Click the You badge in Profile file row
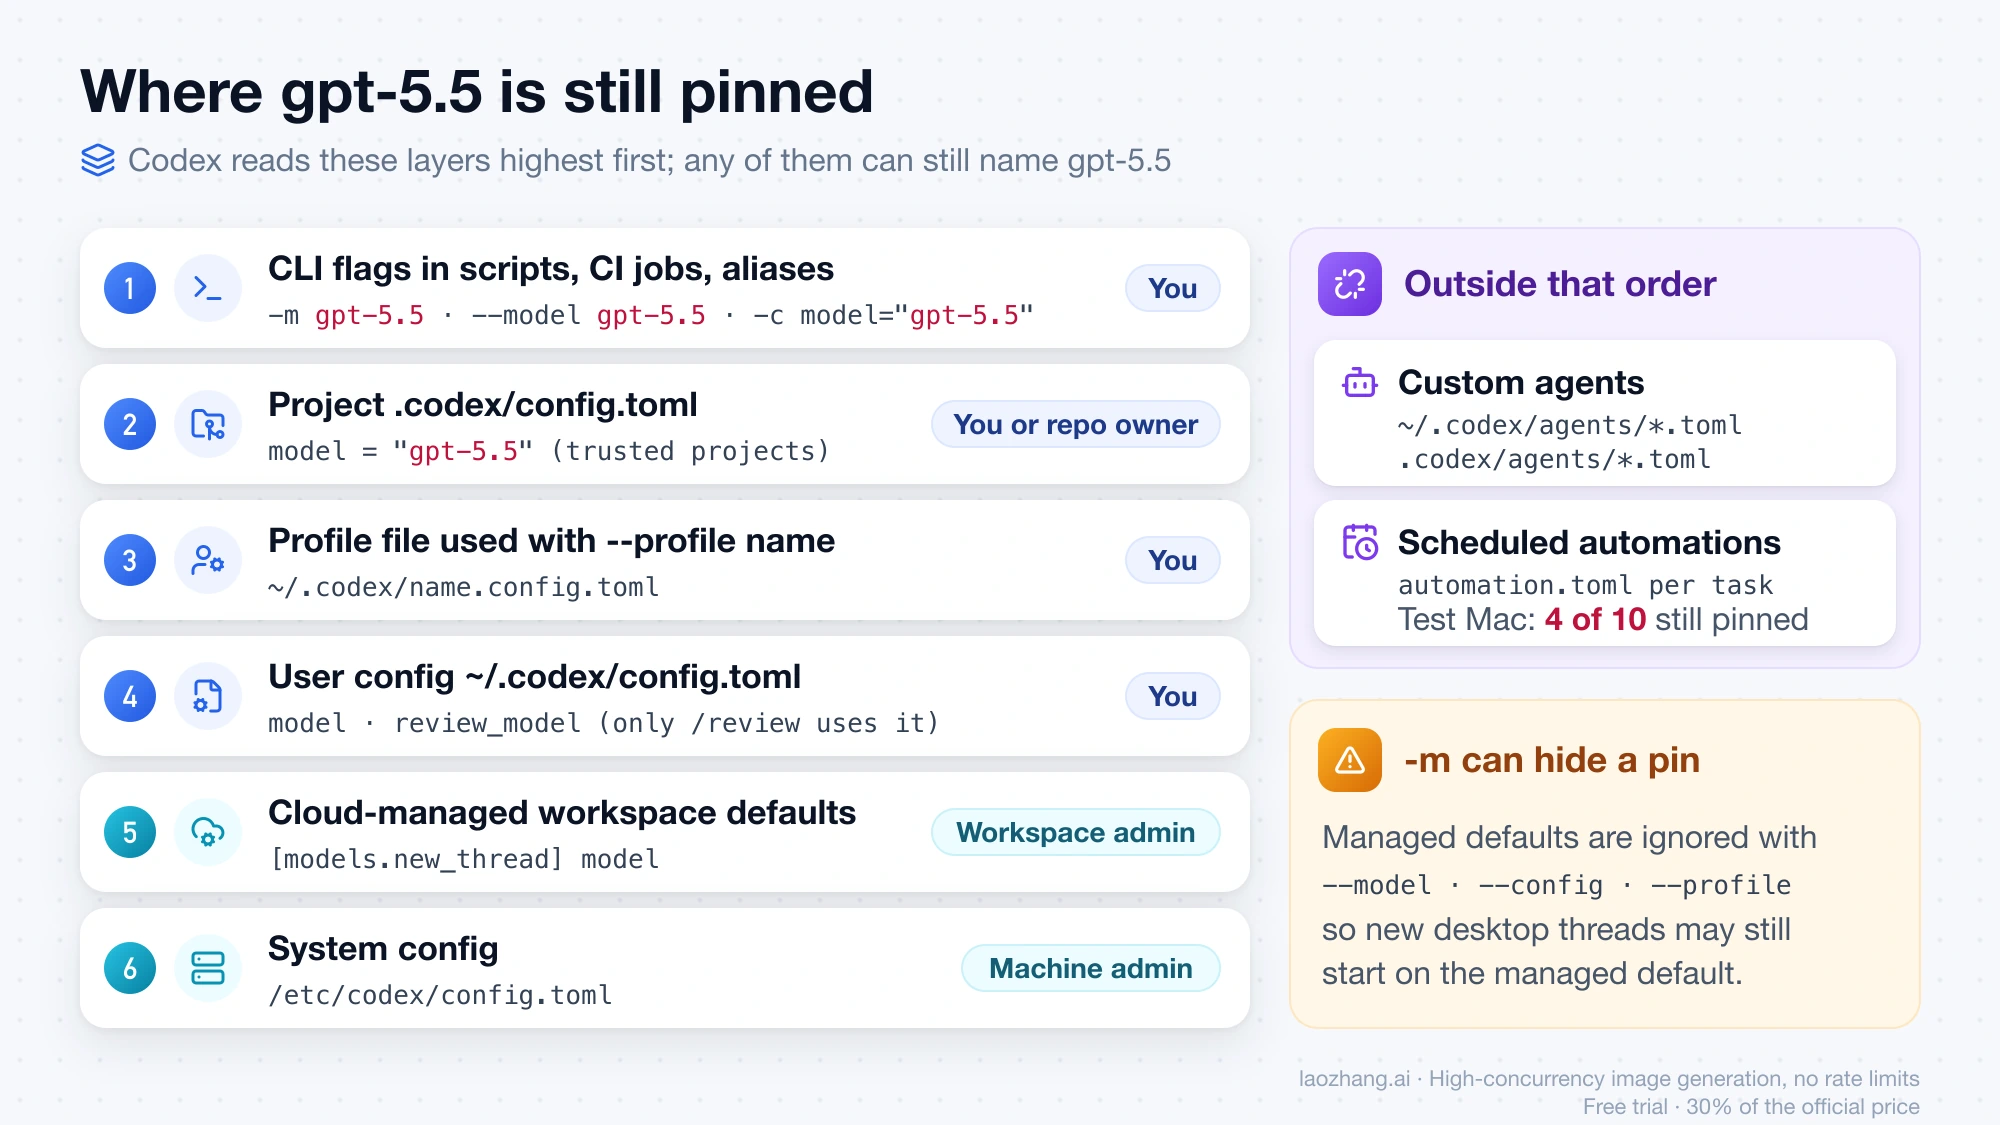 pos(1173,560)
